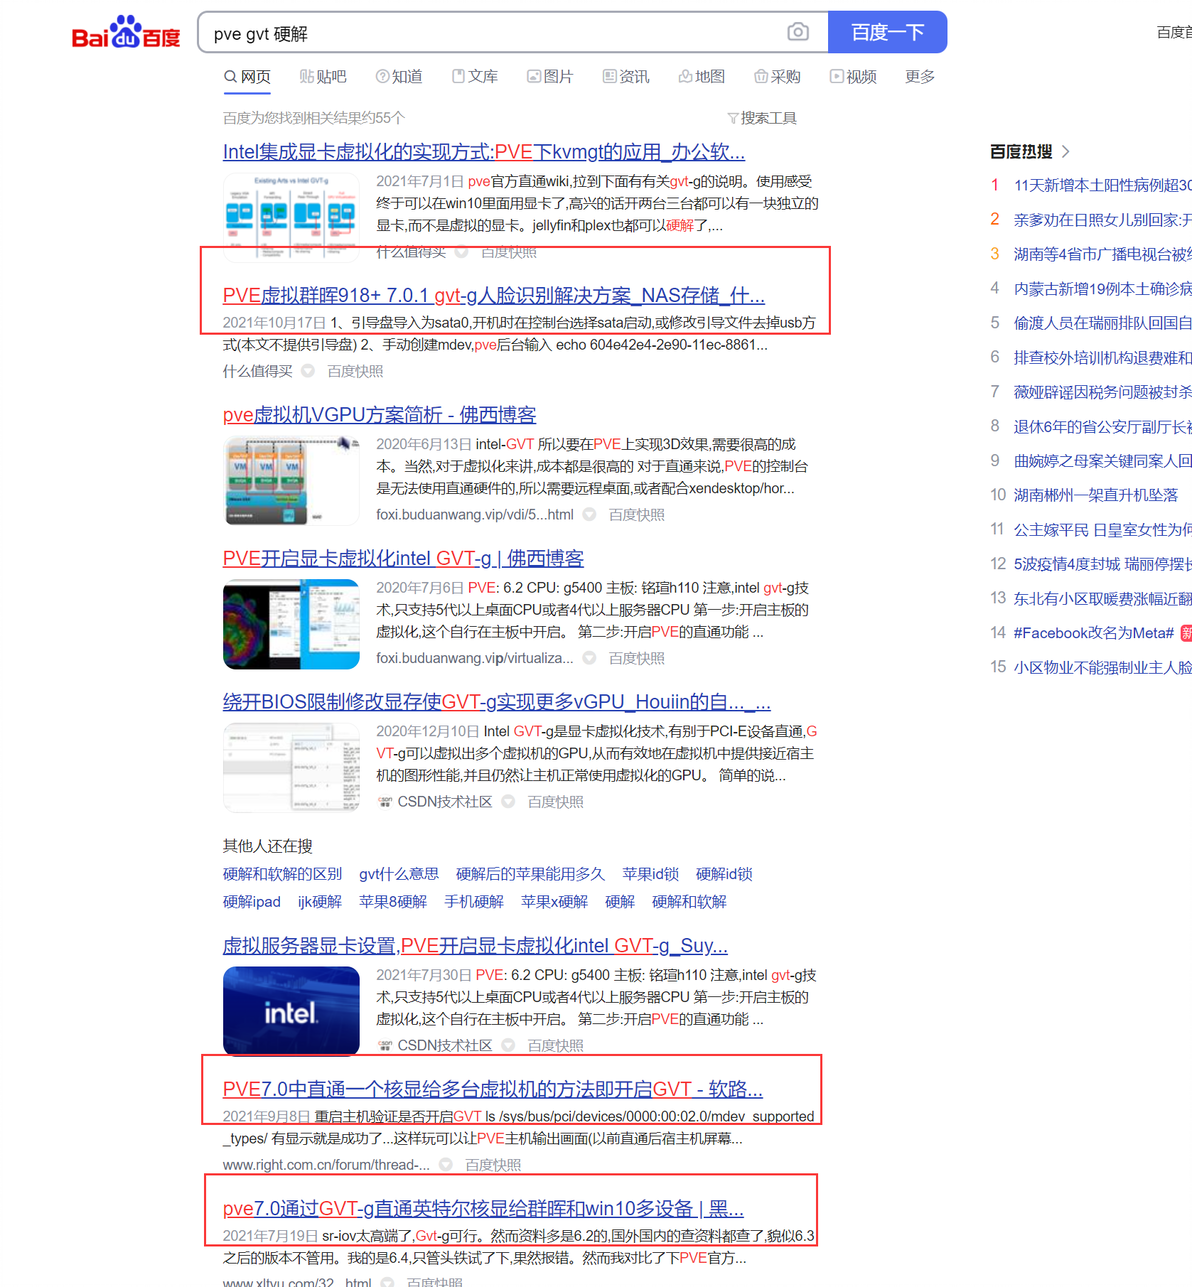Open source URL foxi.buduanwang.vip/vdi/5...html
This screenshot has width=1192, height=1287.
(475, 515)
